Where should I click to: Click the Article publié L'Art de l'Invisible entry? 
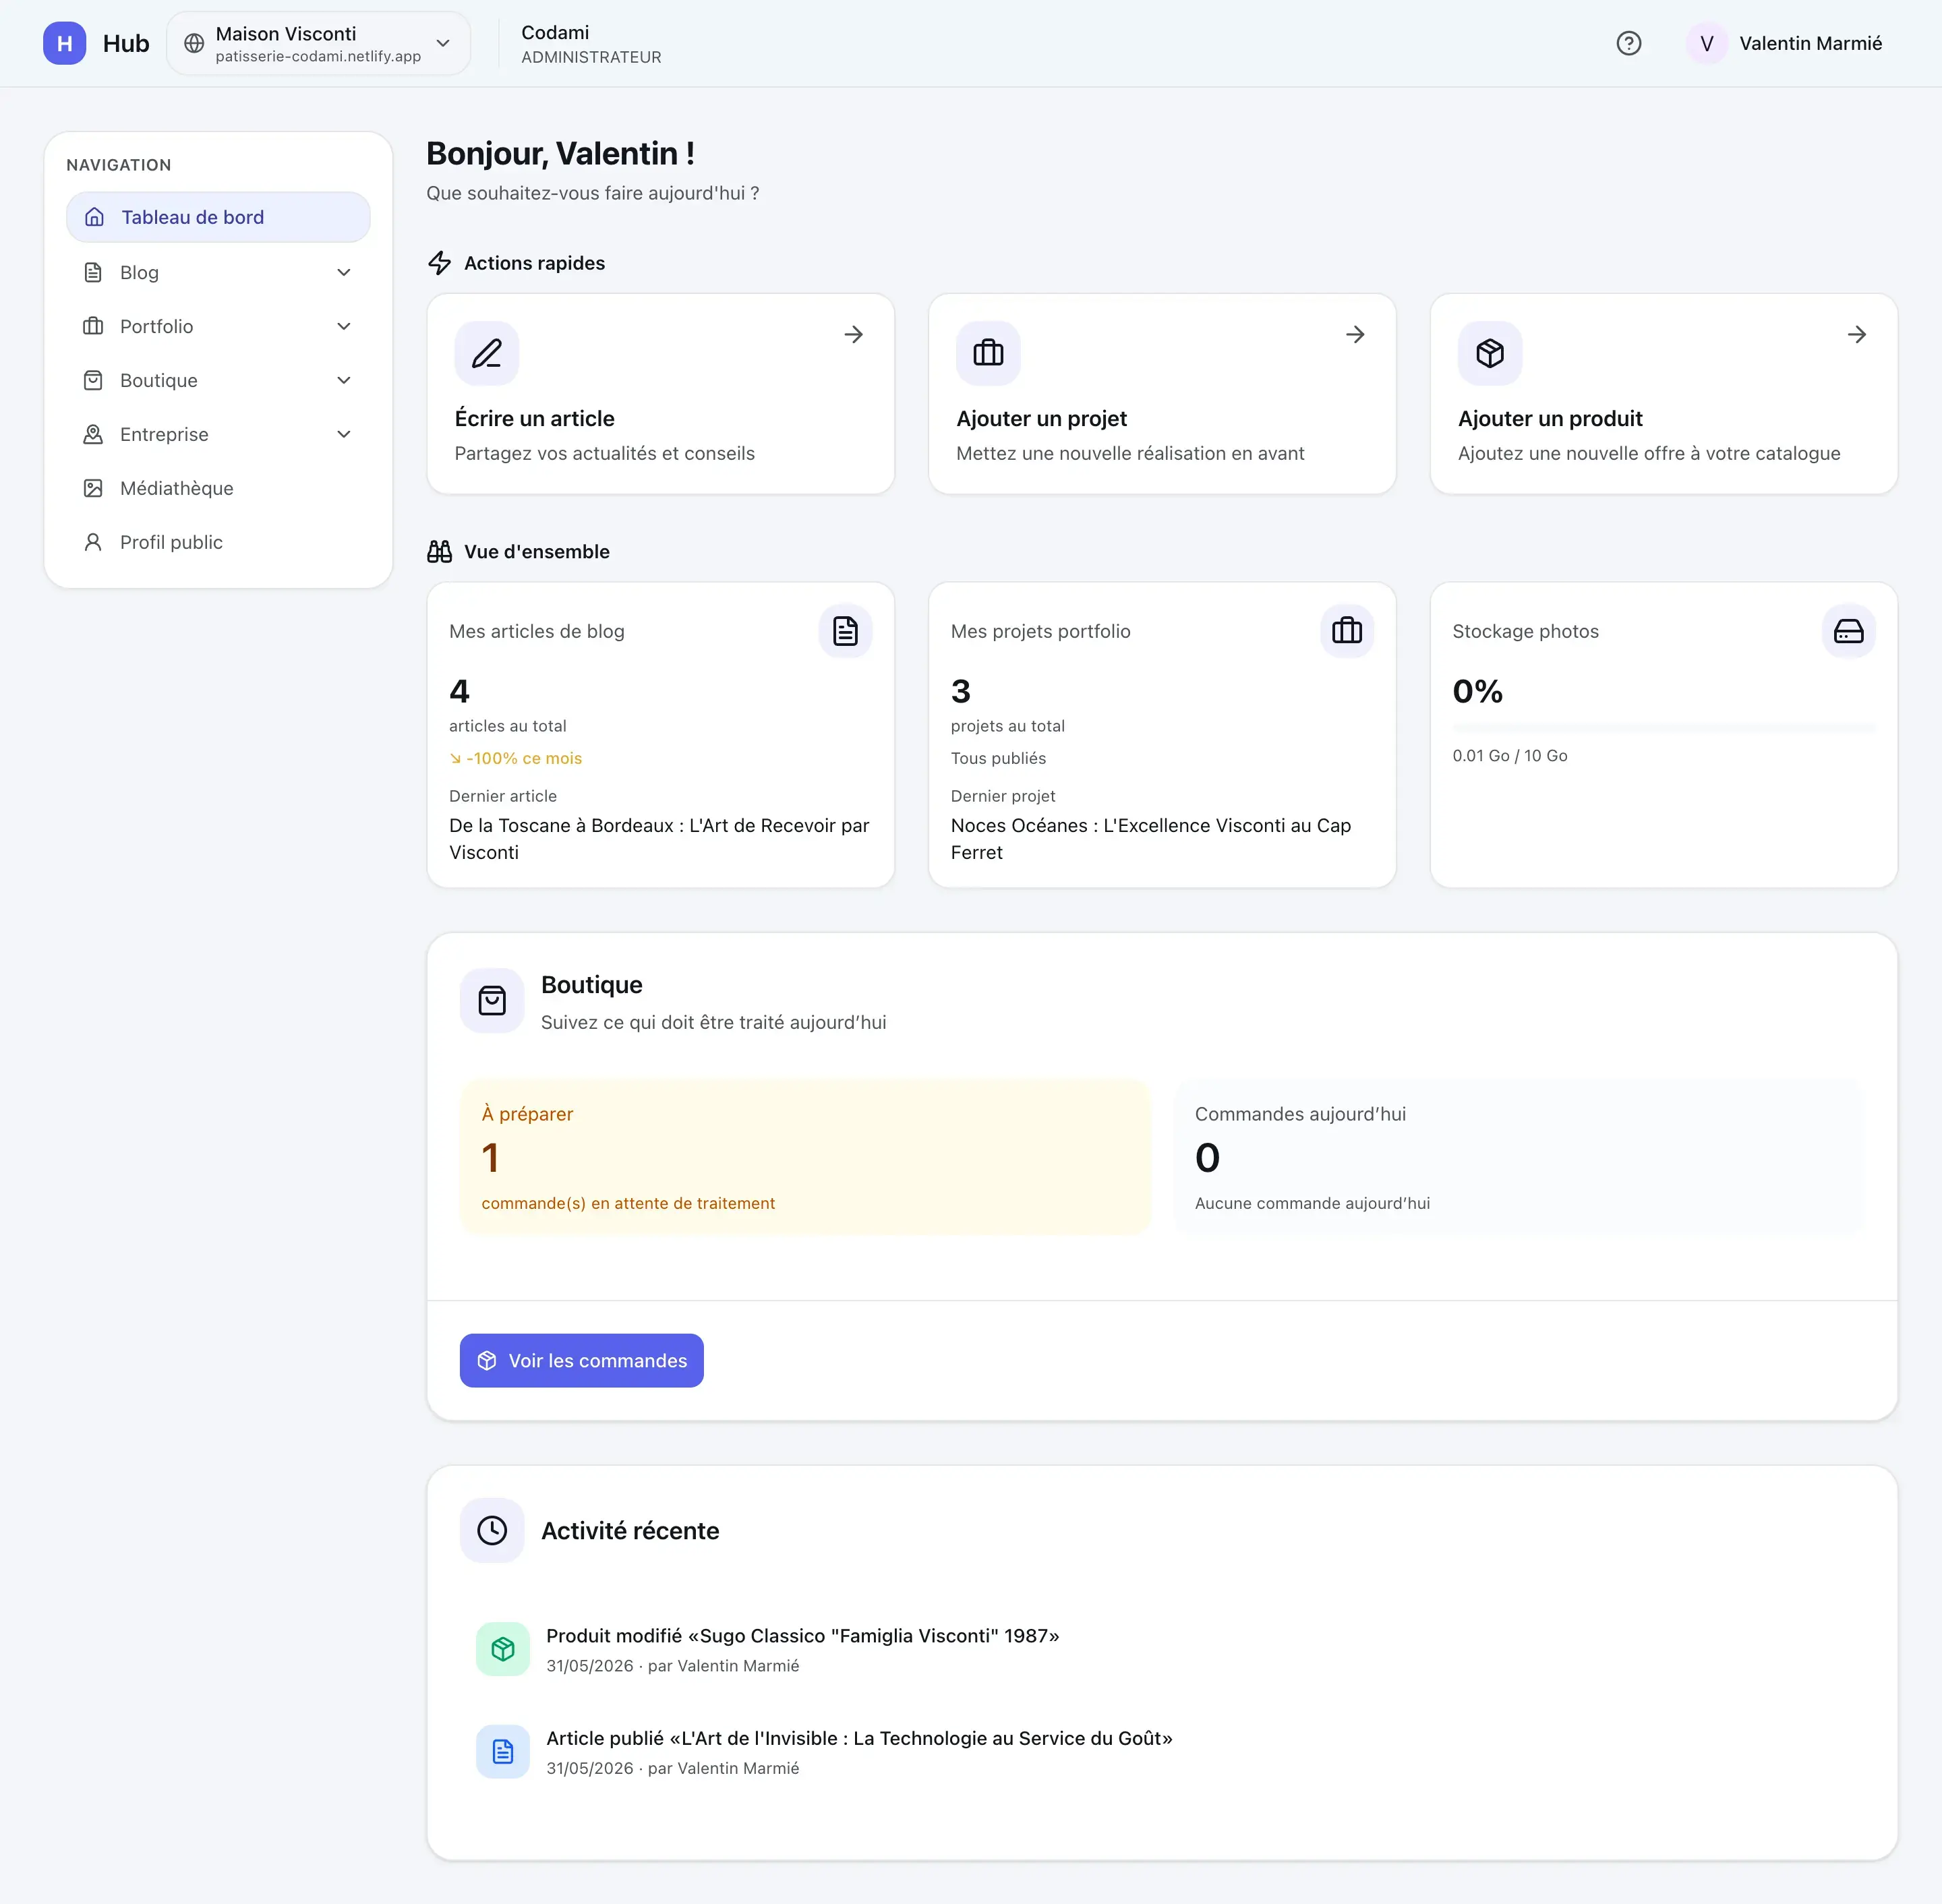[x=859, y=1751]
